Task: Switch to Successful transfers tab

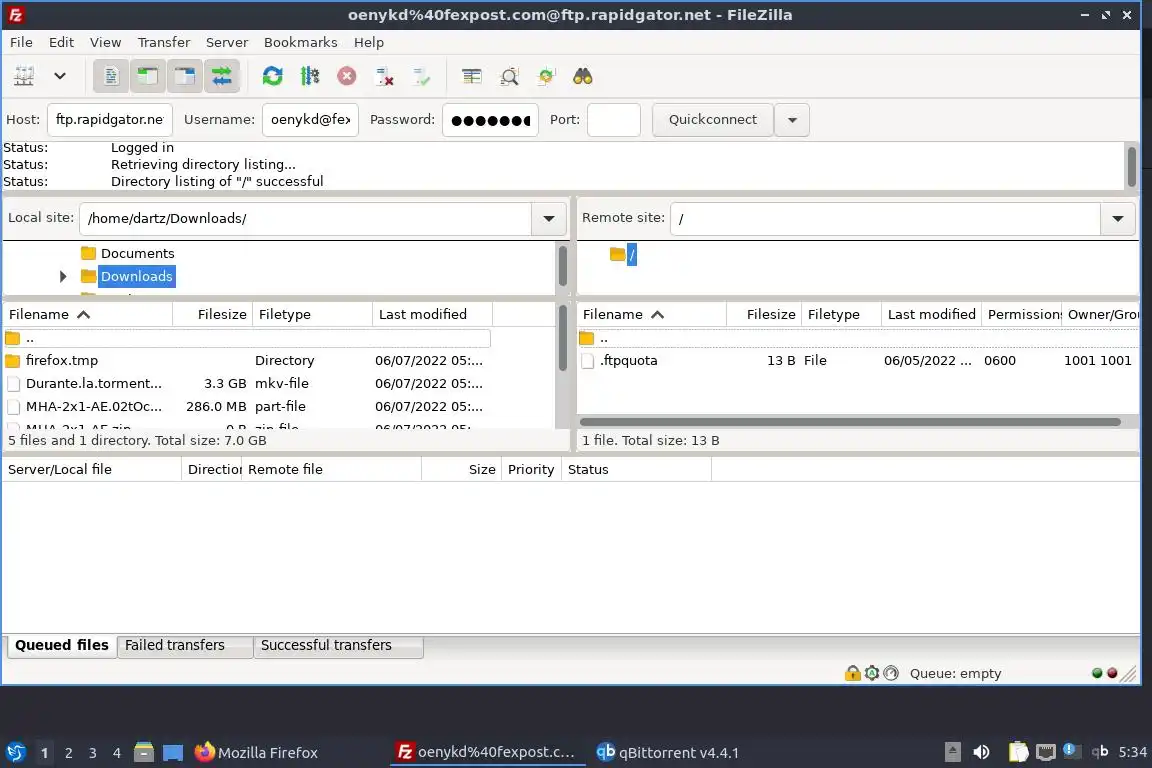Action: [338, 645]
